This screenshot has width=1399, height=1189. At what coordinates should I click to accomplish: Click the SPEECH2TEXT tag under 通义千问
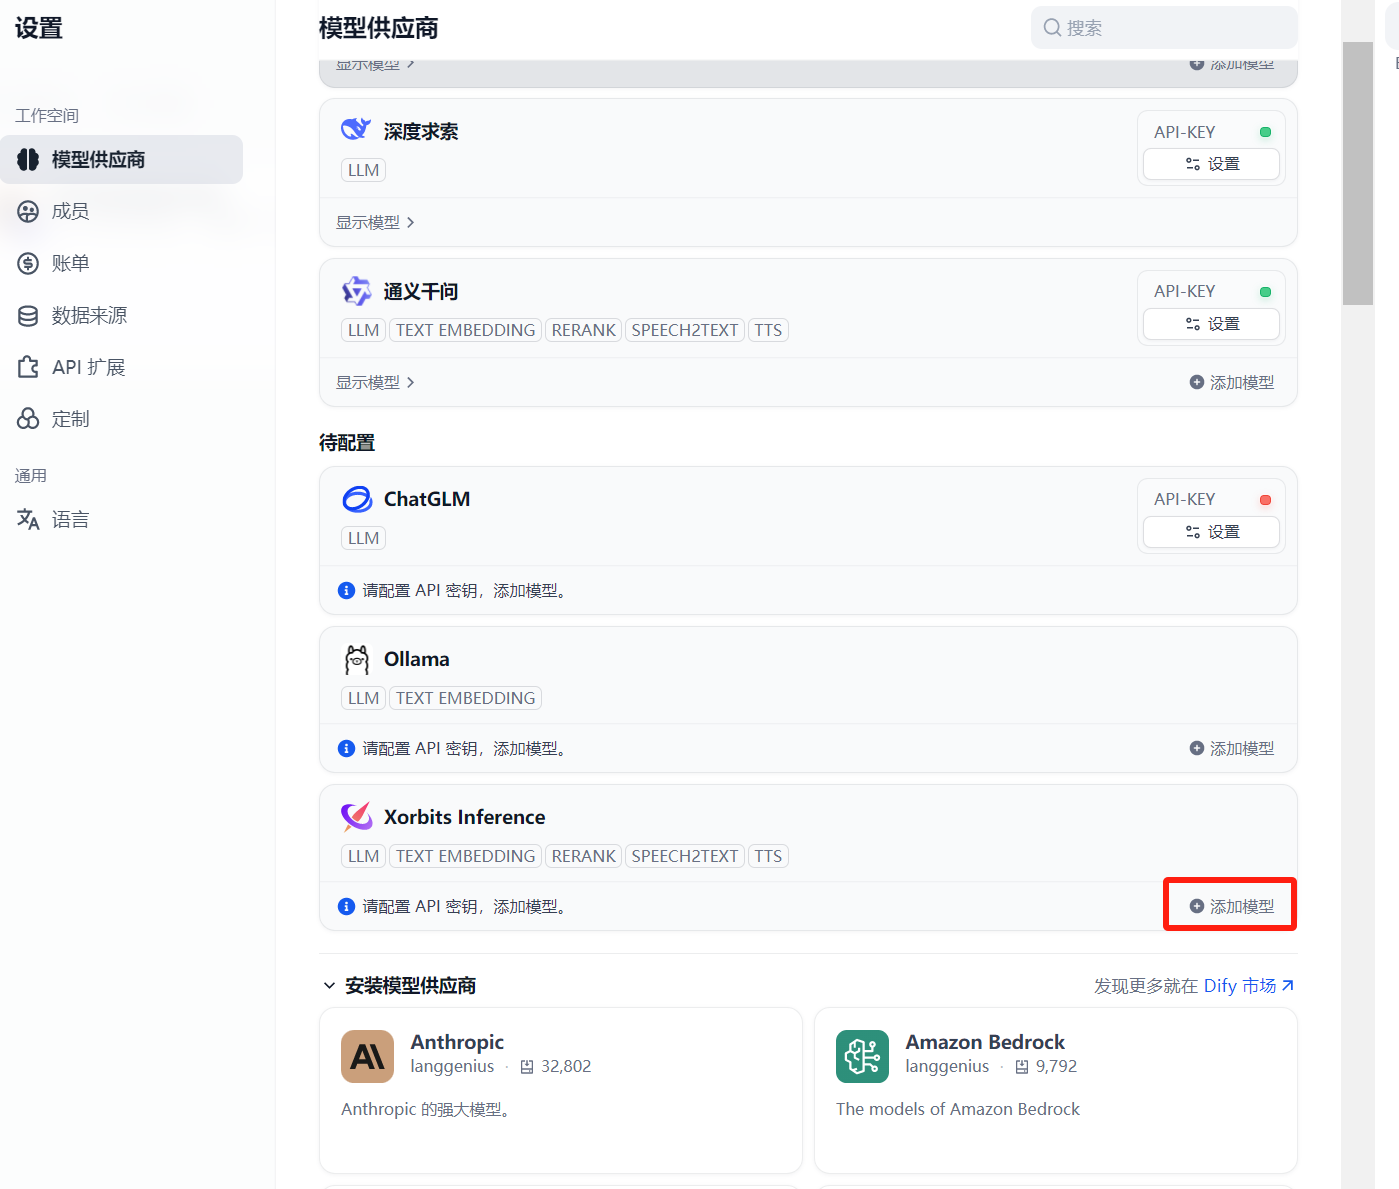point(685,330)
